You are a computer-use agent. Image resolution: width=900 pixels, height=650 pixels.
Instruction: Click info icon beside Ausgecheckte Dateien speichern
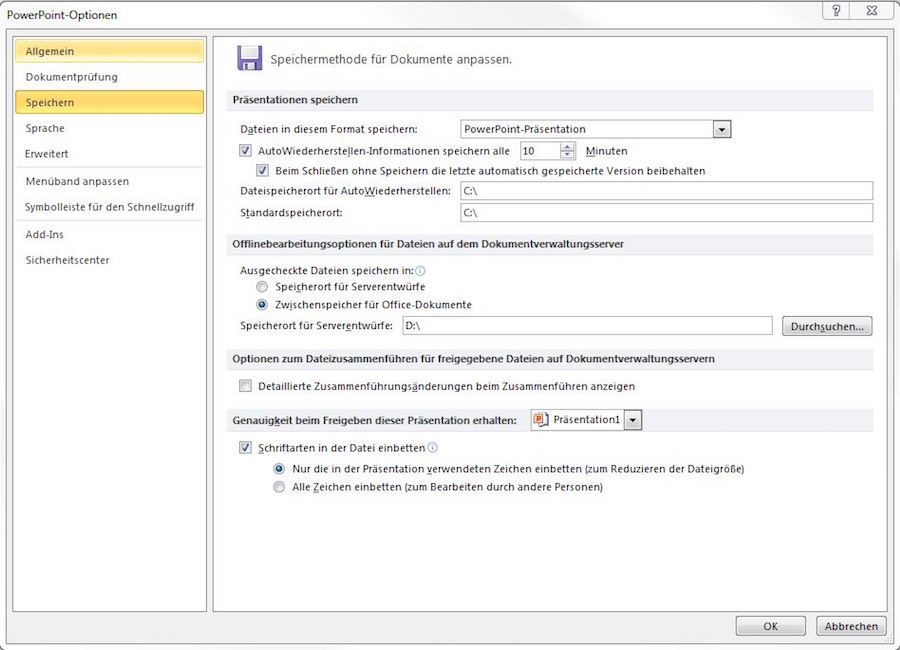tap(420, 270)
